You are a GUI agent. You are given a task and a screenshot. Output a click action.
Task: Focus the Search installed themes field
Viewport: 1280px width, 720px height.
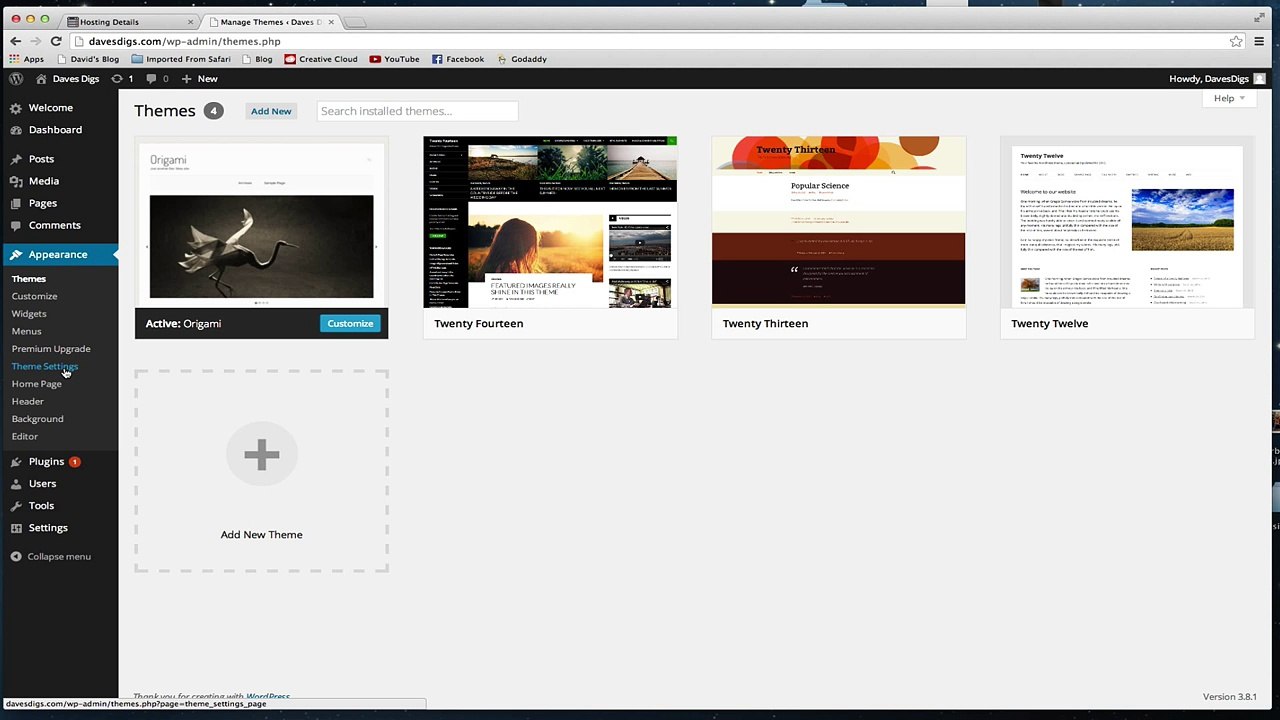click(417, 111)
